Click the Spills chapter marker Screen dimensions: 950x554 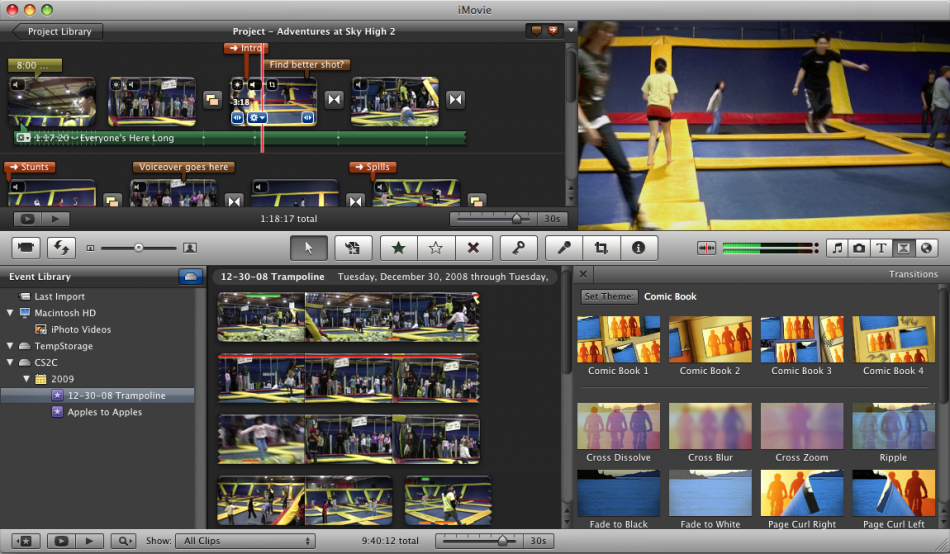[x=372, y=167]
